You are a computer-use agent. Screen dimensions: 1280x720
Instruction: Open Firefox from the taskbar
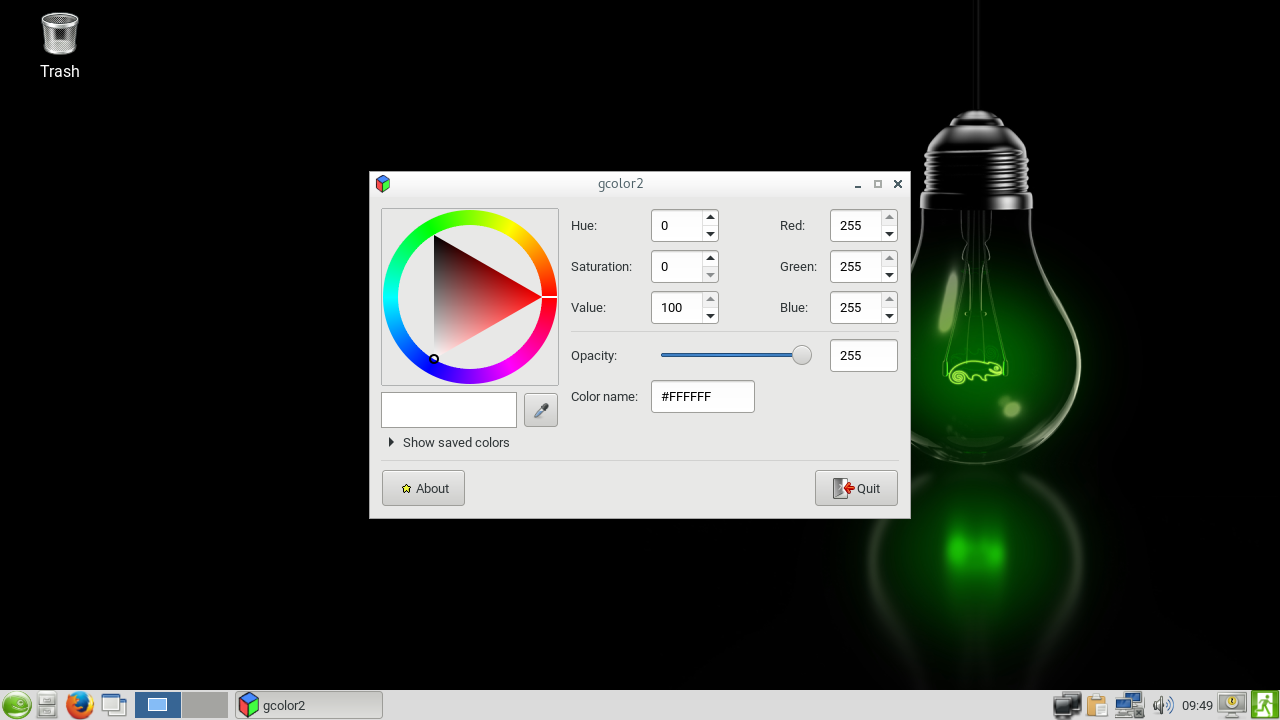pos(80,705)
